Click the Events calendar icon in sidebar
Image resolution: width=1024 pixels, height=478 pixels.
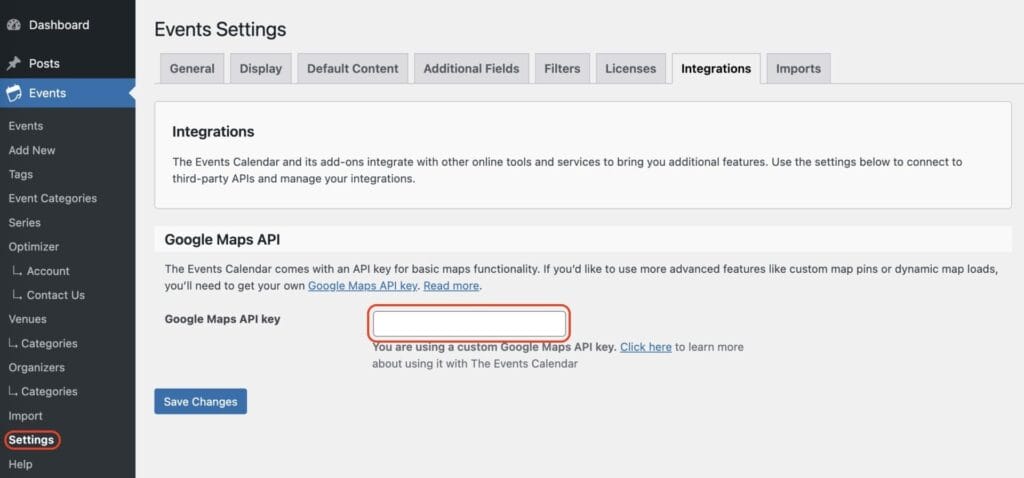pyautogui.click(x=14, y=93)
